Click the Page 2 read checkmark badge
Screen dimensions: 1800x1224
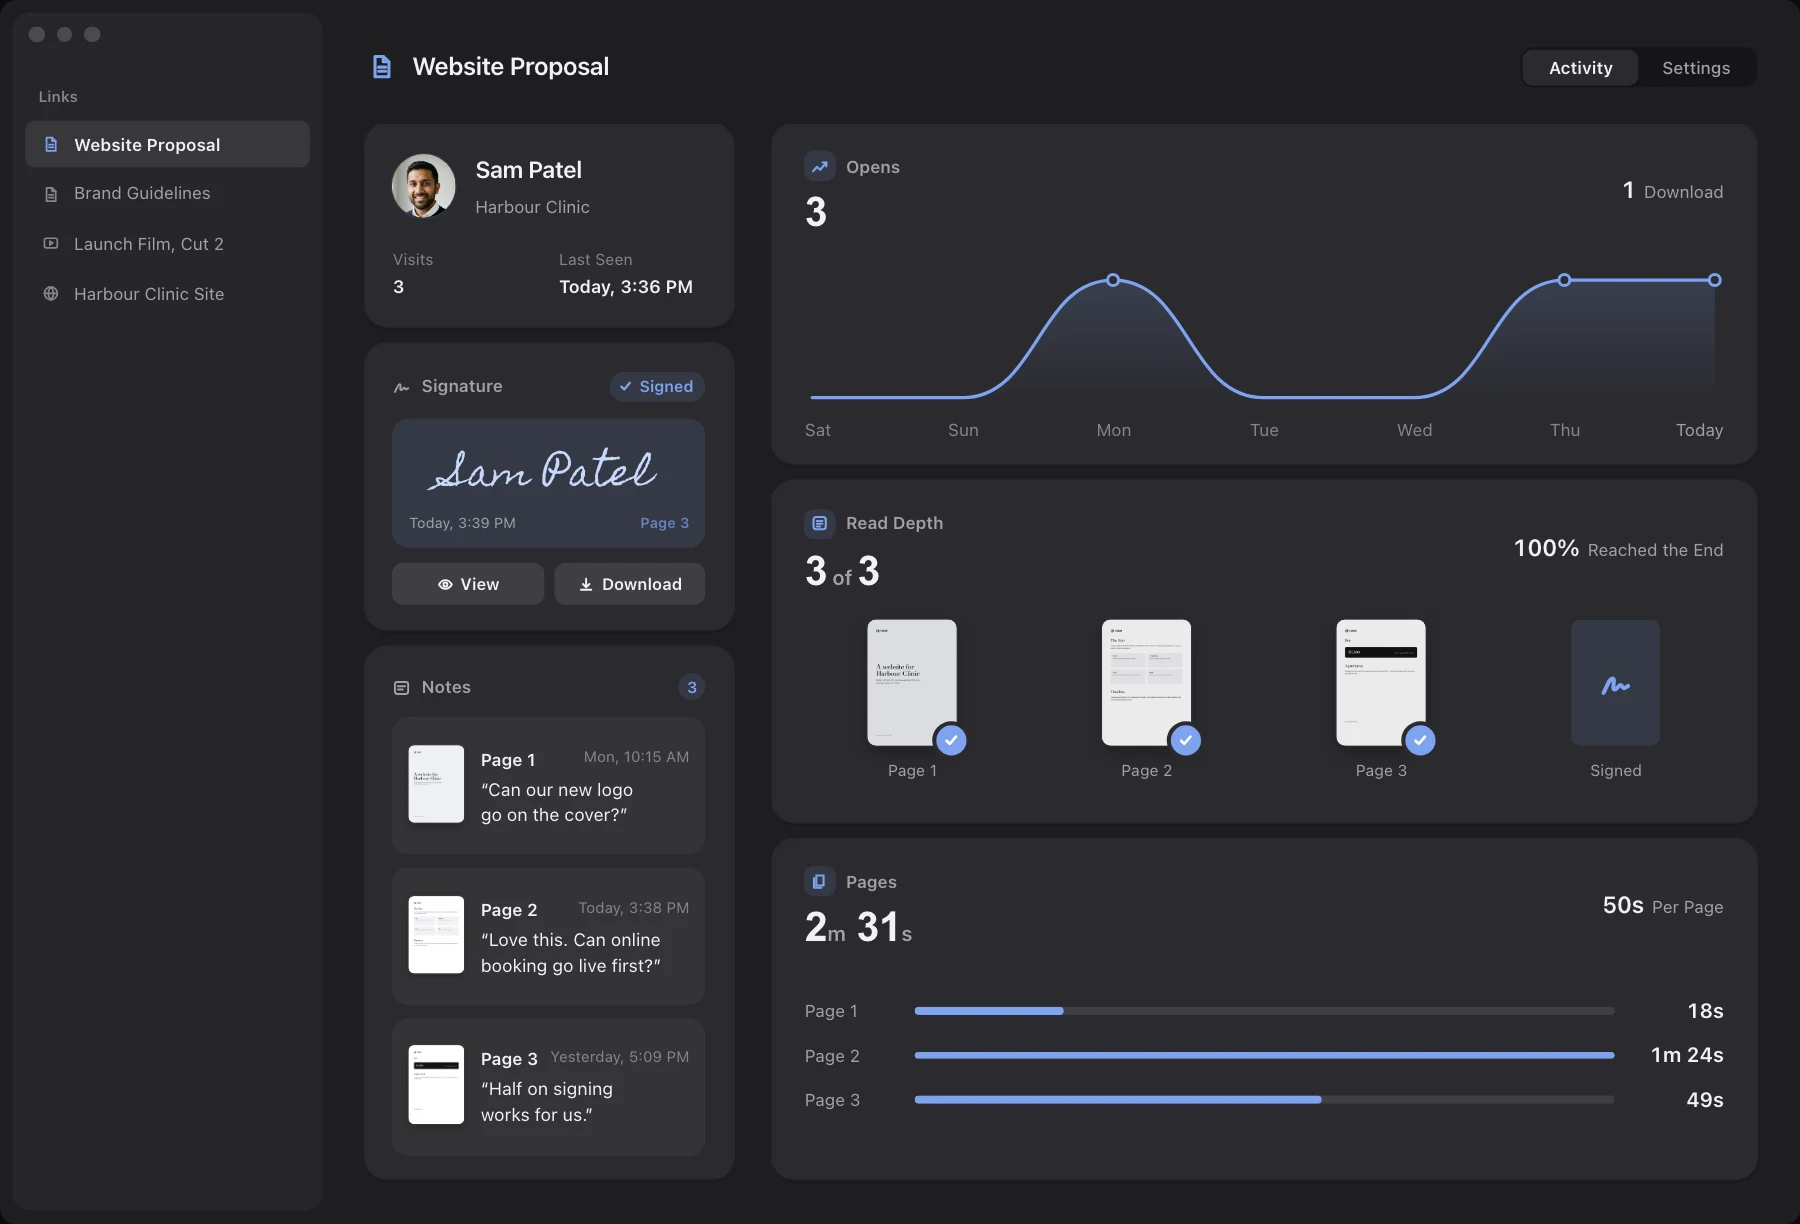(x=1185, y=740)
